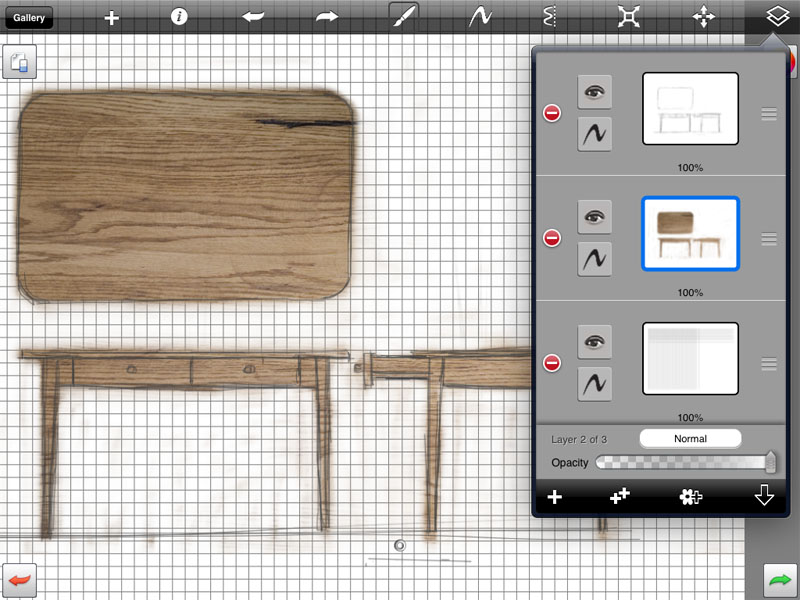The height and width of the screenshot is (600, 800).
Task: Click the red undo arrow at bottom left
Action: pos(21,579)
